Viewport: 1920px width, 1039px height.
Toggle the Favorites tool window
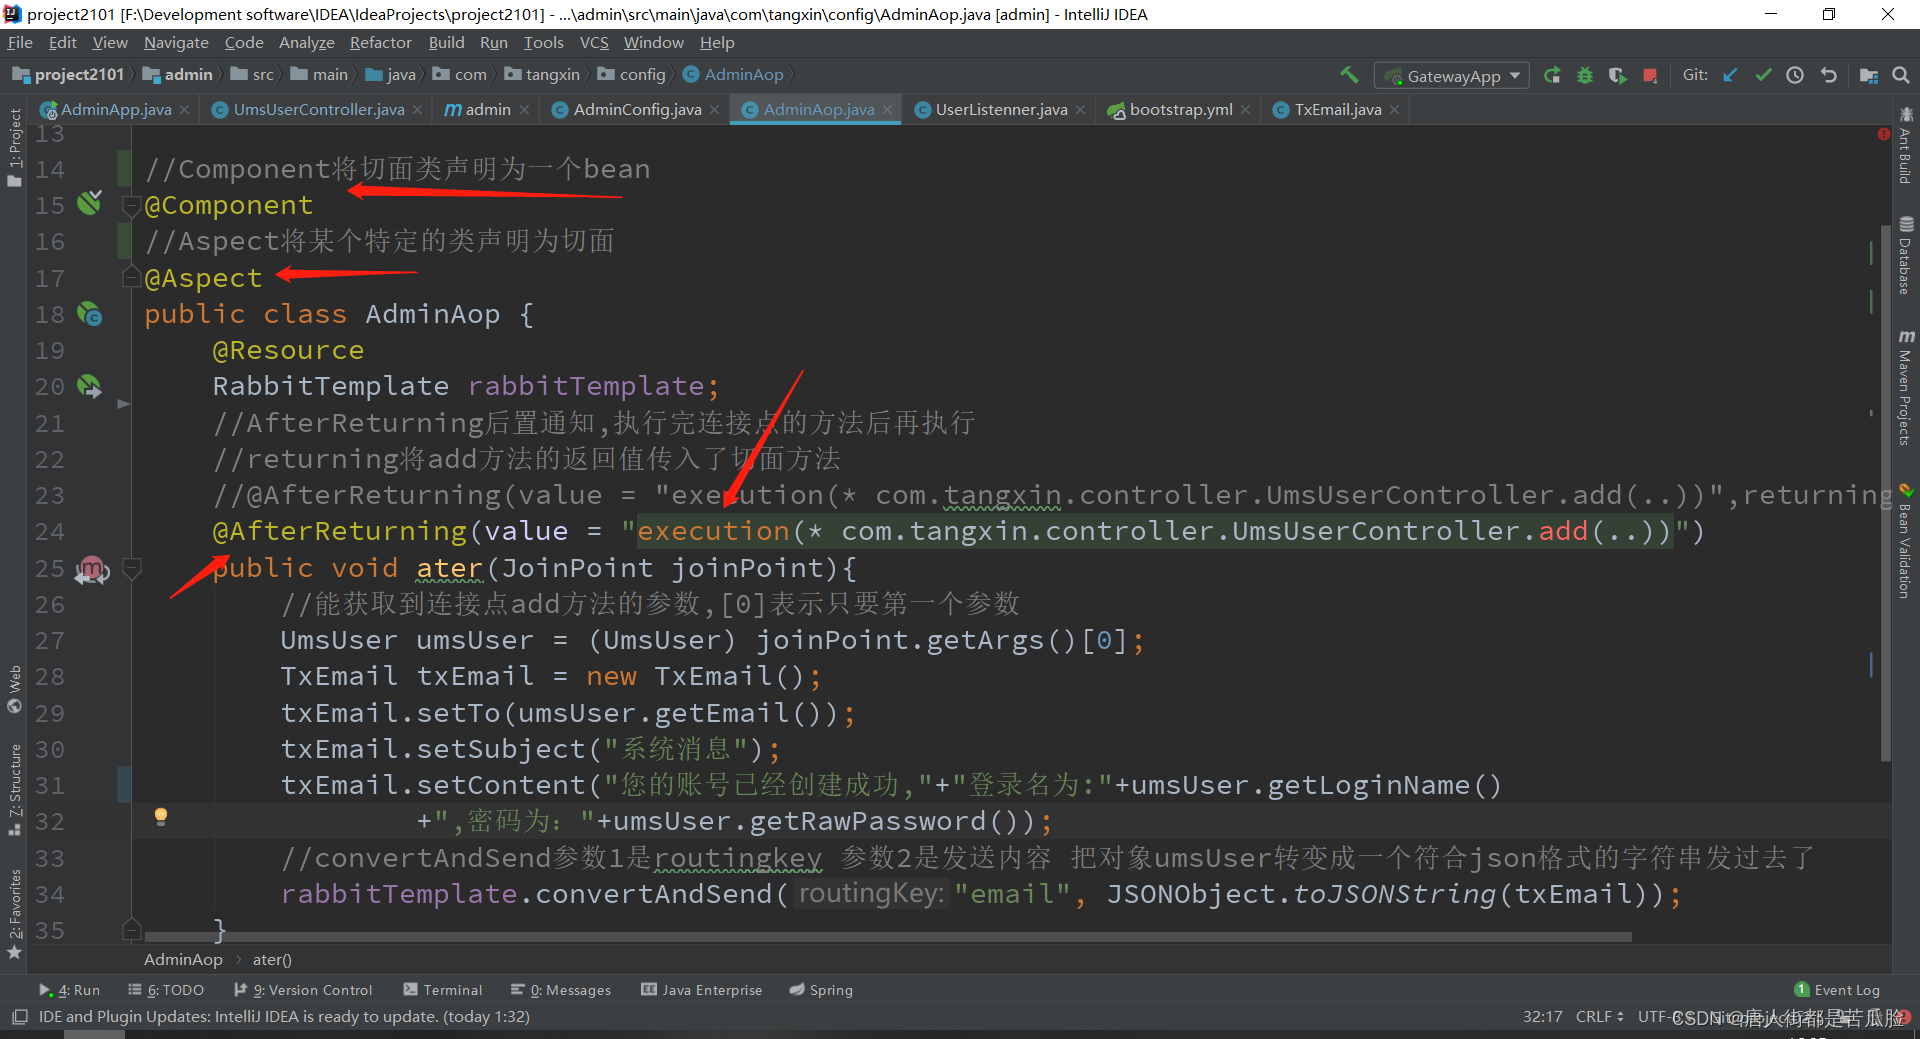[x=14, y=914]
